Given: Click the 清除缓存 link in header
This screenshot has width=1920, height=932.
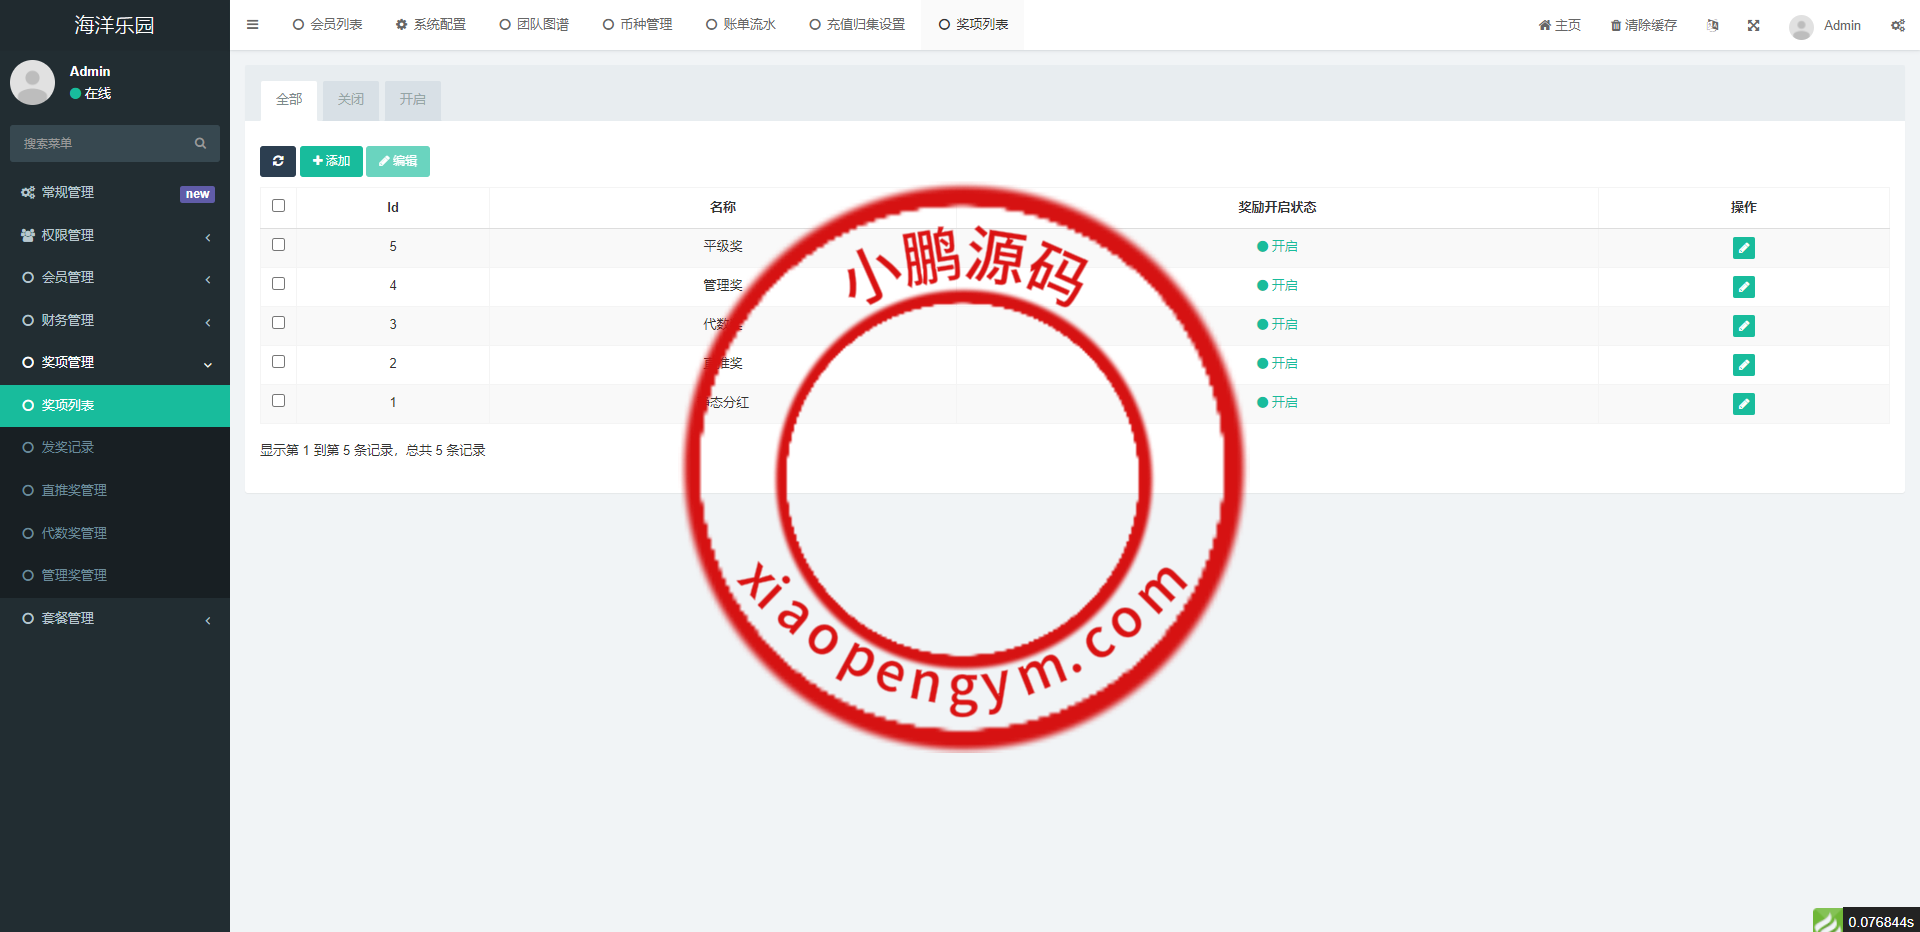Looking at the screenshot, I should tap(1643, 26).
